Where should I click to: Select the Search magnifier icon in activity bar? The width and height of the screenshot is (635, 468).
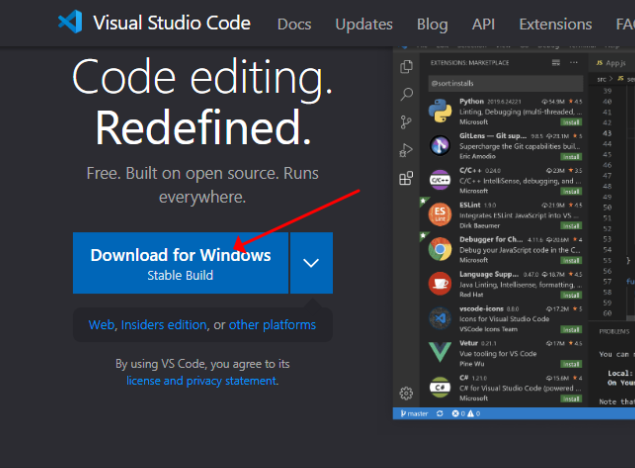(x=406, y=94)
